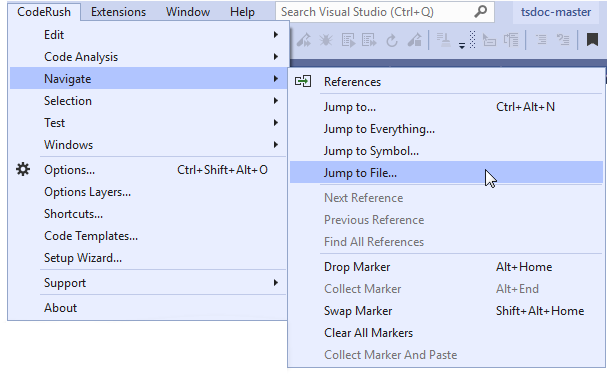The width and height of the screenshot is (607, 376).
Task: Open the Help menu
Action: pyautogui.click(x=242, y=12)
